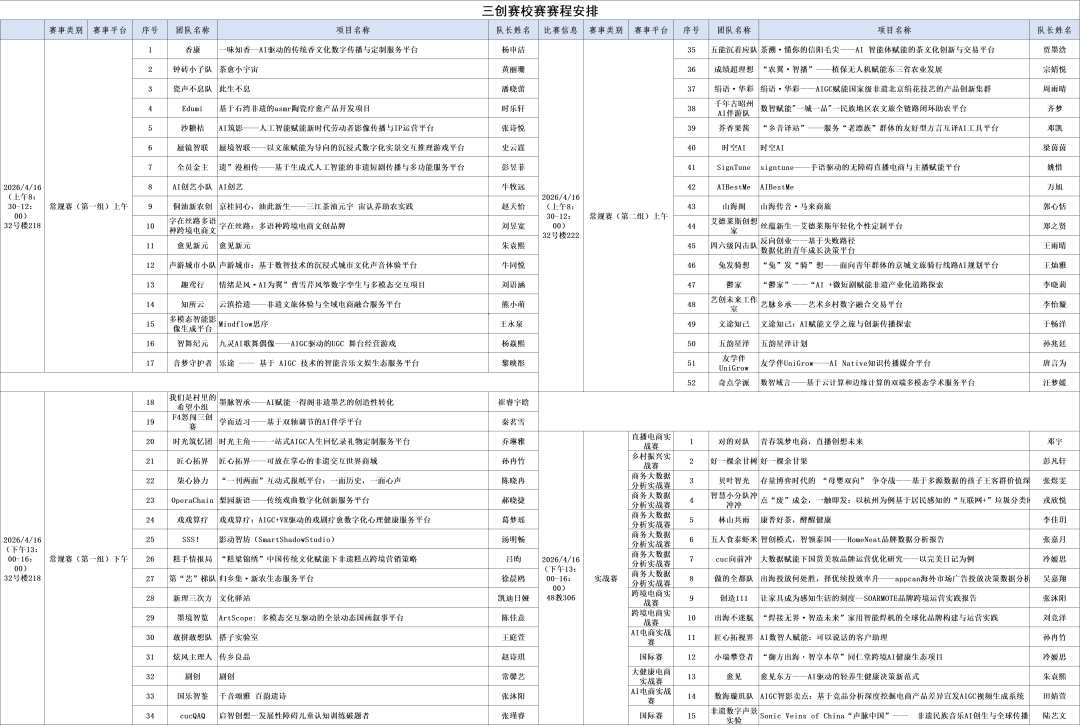This screenshot has width=1080, height=725.
Task: Click the 乡村振兴实战赛 platform cell
Action: click(650, 460)
